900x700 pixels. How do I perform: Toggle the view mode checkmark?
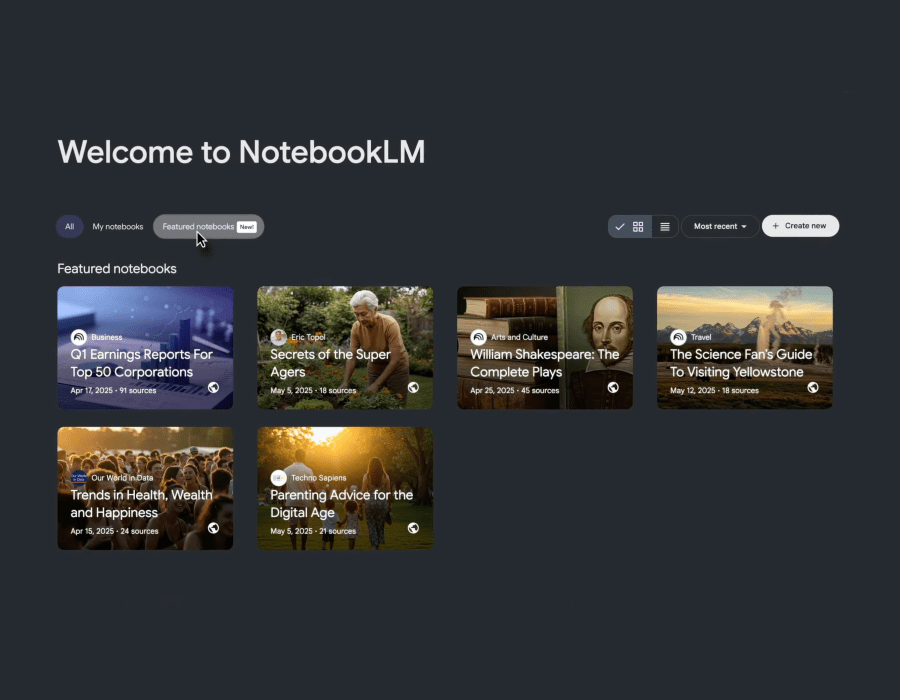(x=620, y=226)
